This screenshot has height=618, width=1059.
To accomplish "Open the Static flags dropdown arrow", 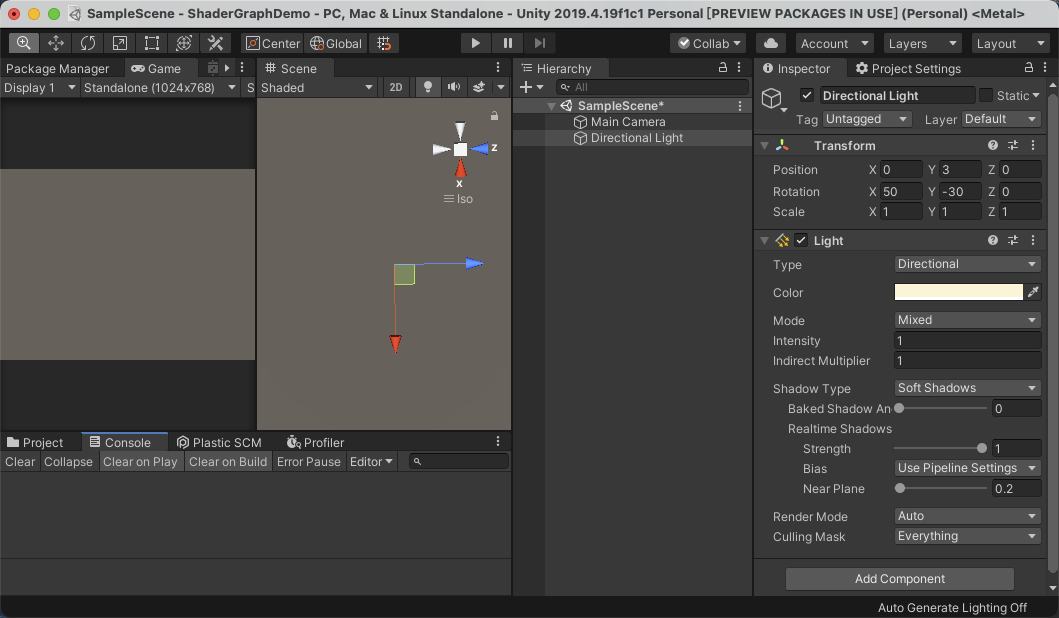I will 1037,96.
